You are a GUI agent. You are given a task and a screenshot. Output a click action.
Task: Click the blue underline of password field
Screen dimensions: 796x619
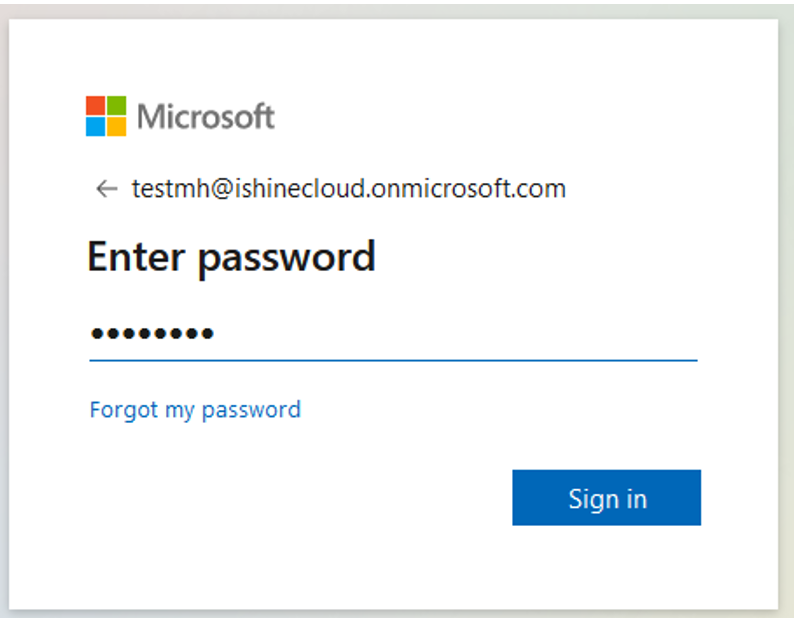tap(393, 360)
